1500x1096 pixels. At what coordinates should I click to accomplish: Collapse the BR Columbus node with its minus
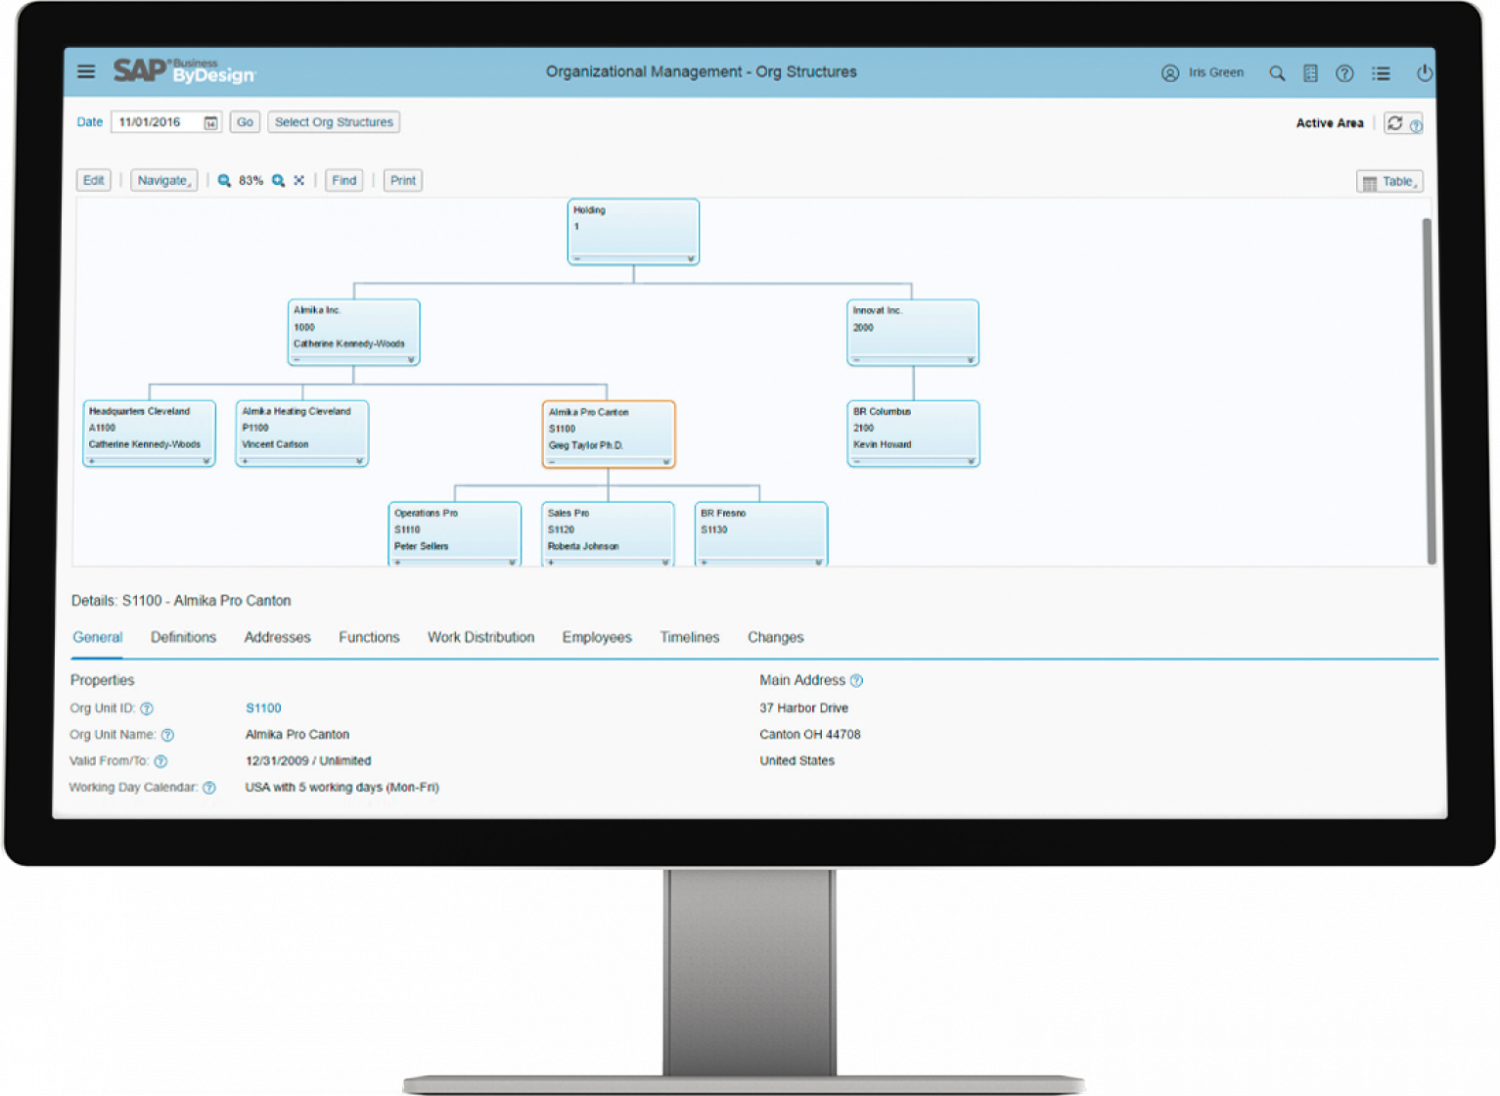pos(857,461)
